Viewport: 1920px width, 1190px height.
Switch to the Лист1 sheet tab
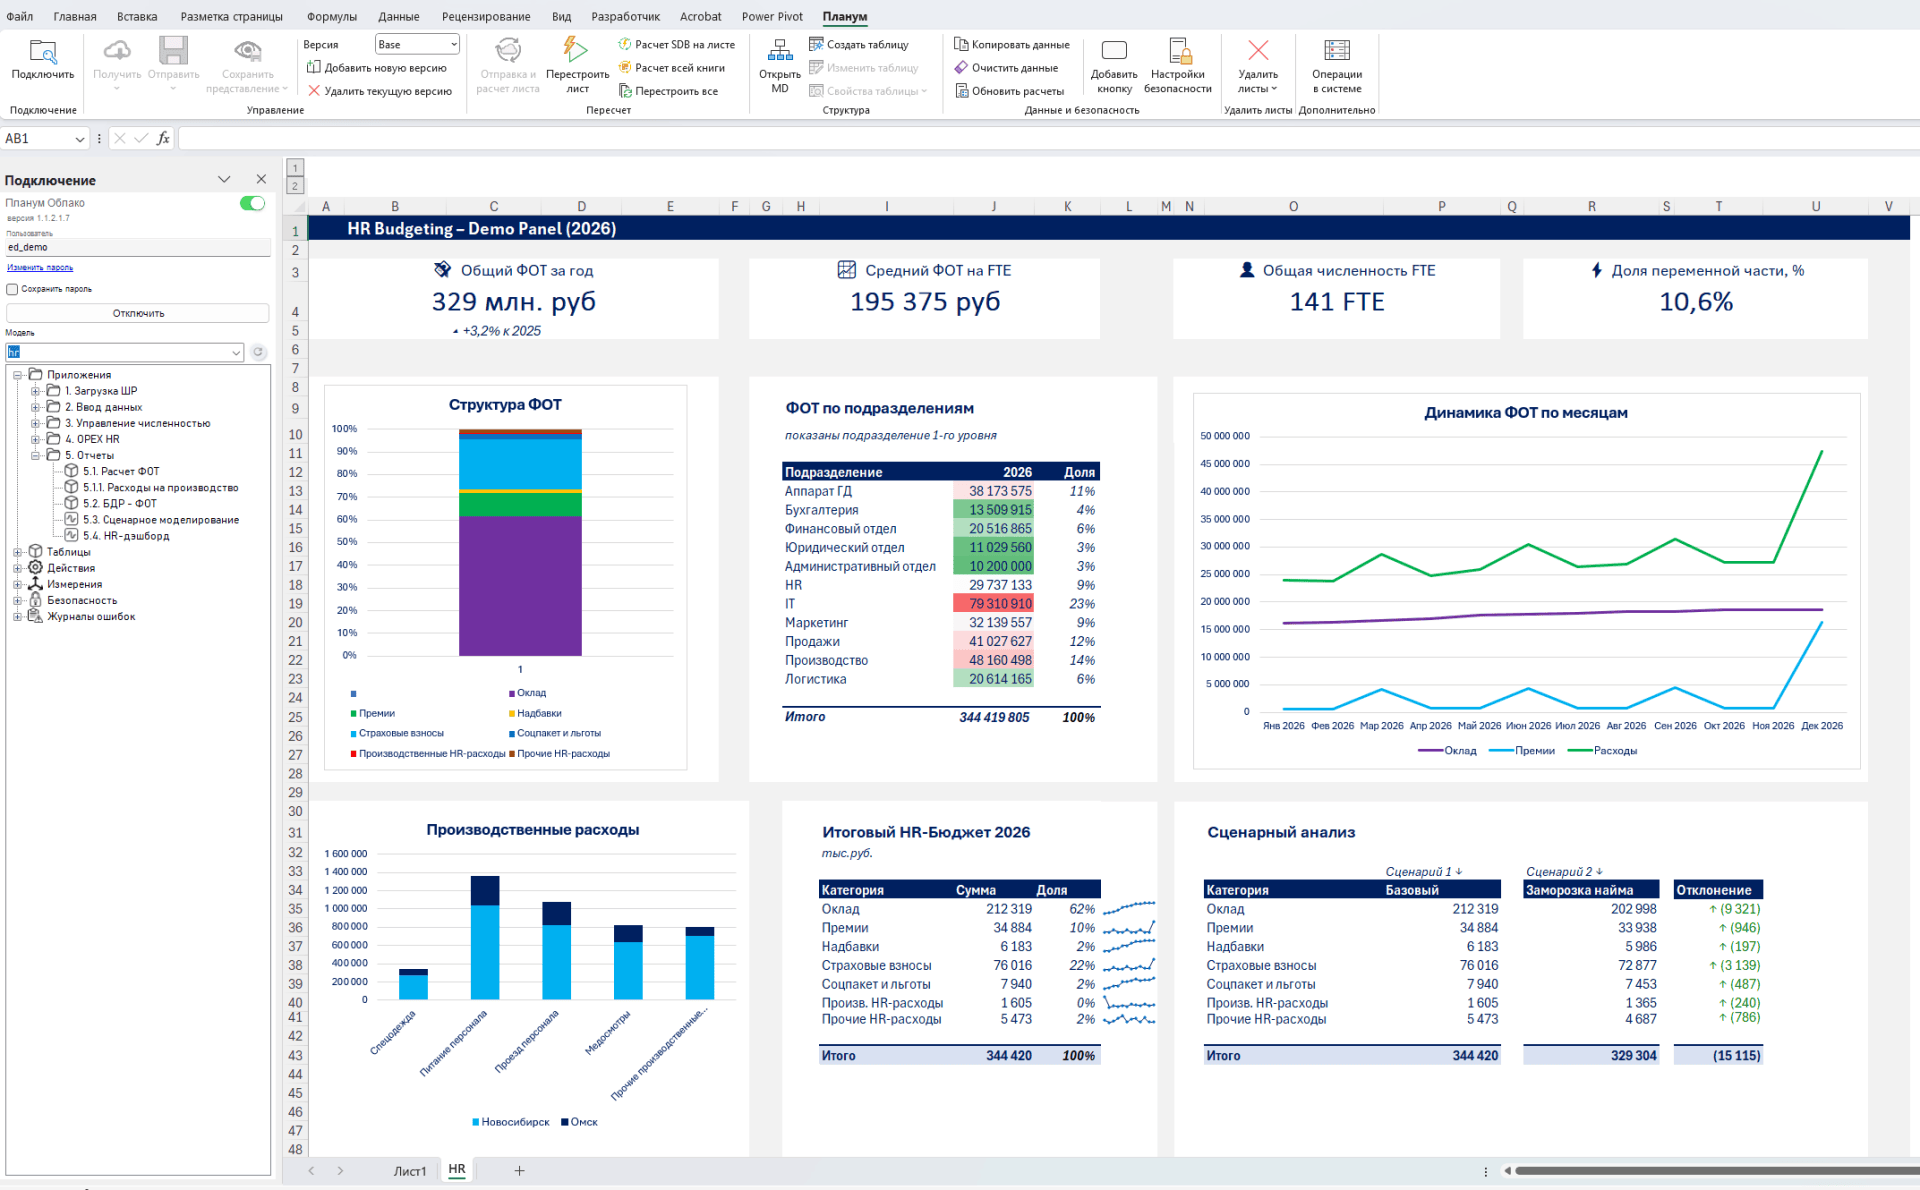(x=409, y=1171)
